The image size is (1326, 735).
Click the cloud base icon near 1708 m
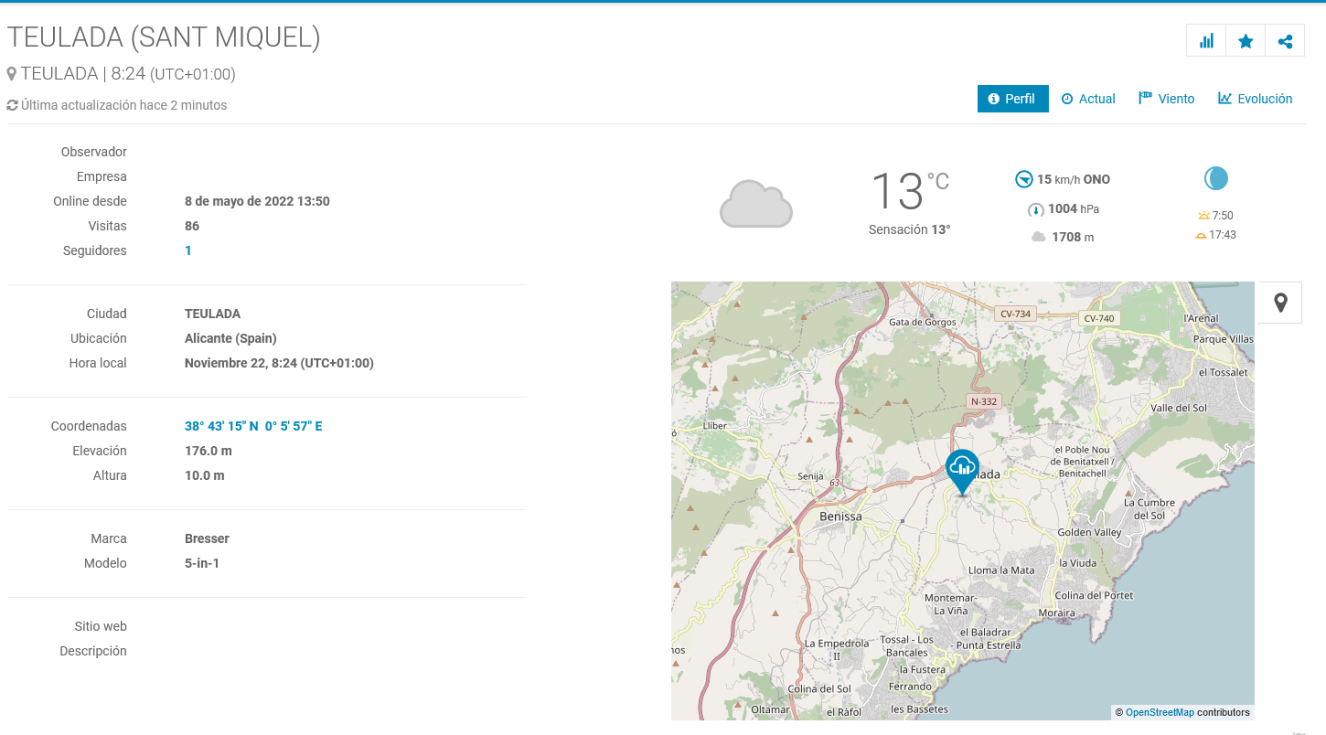[x=1039, y=237]
